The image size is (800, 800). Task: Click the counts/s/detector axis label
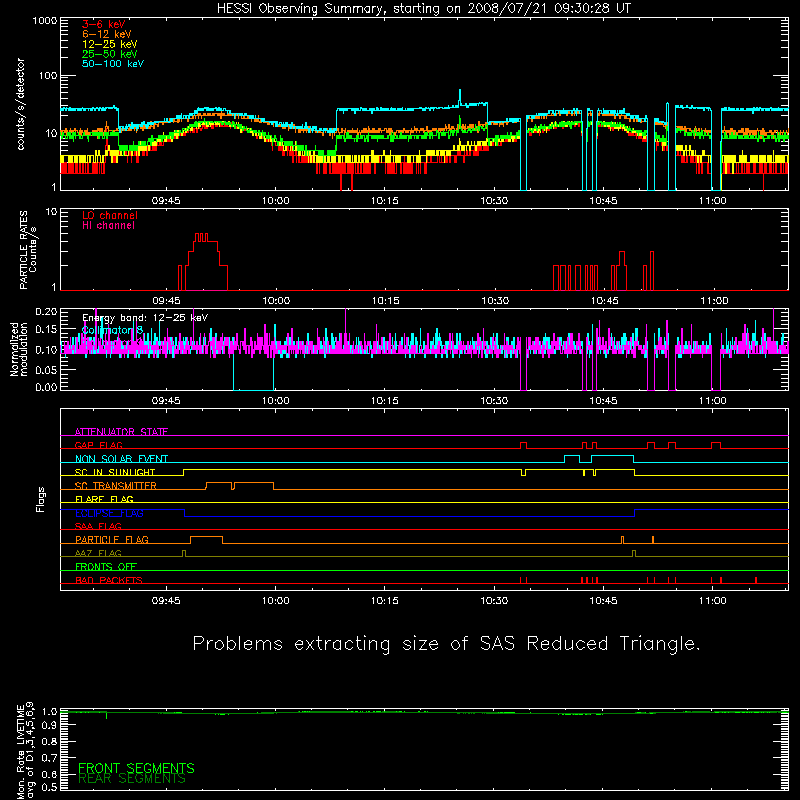coord(21,104)
